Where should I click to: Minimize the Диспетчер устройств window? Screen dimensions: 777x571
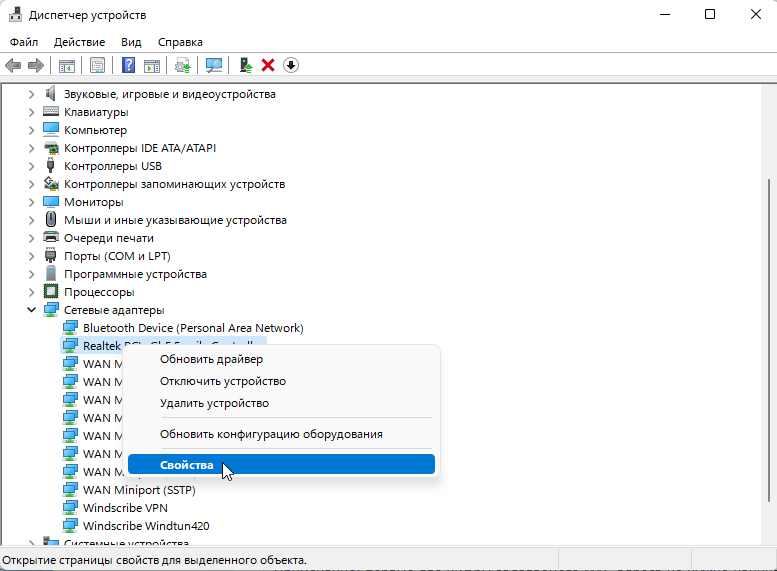665,14
